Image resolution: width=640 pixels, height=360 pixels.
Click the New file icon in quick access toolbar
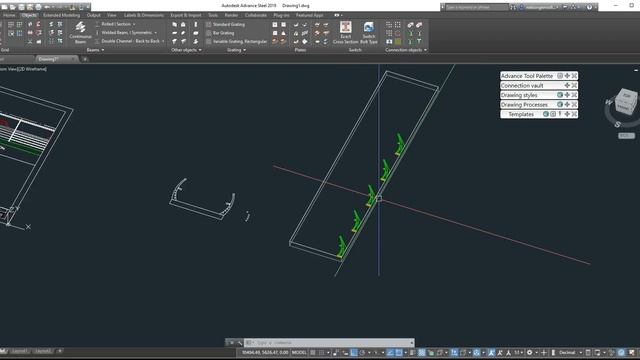pyautogui.click(x=4, y=7)
